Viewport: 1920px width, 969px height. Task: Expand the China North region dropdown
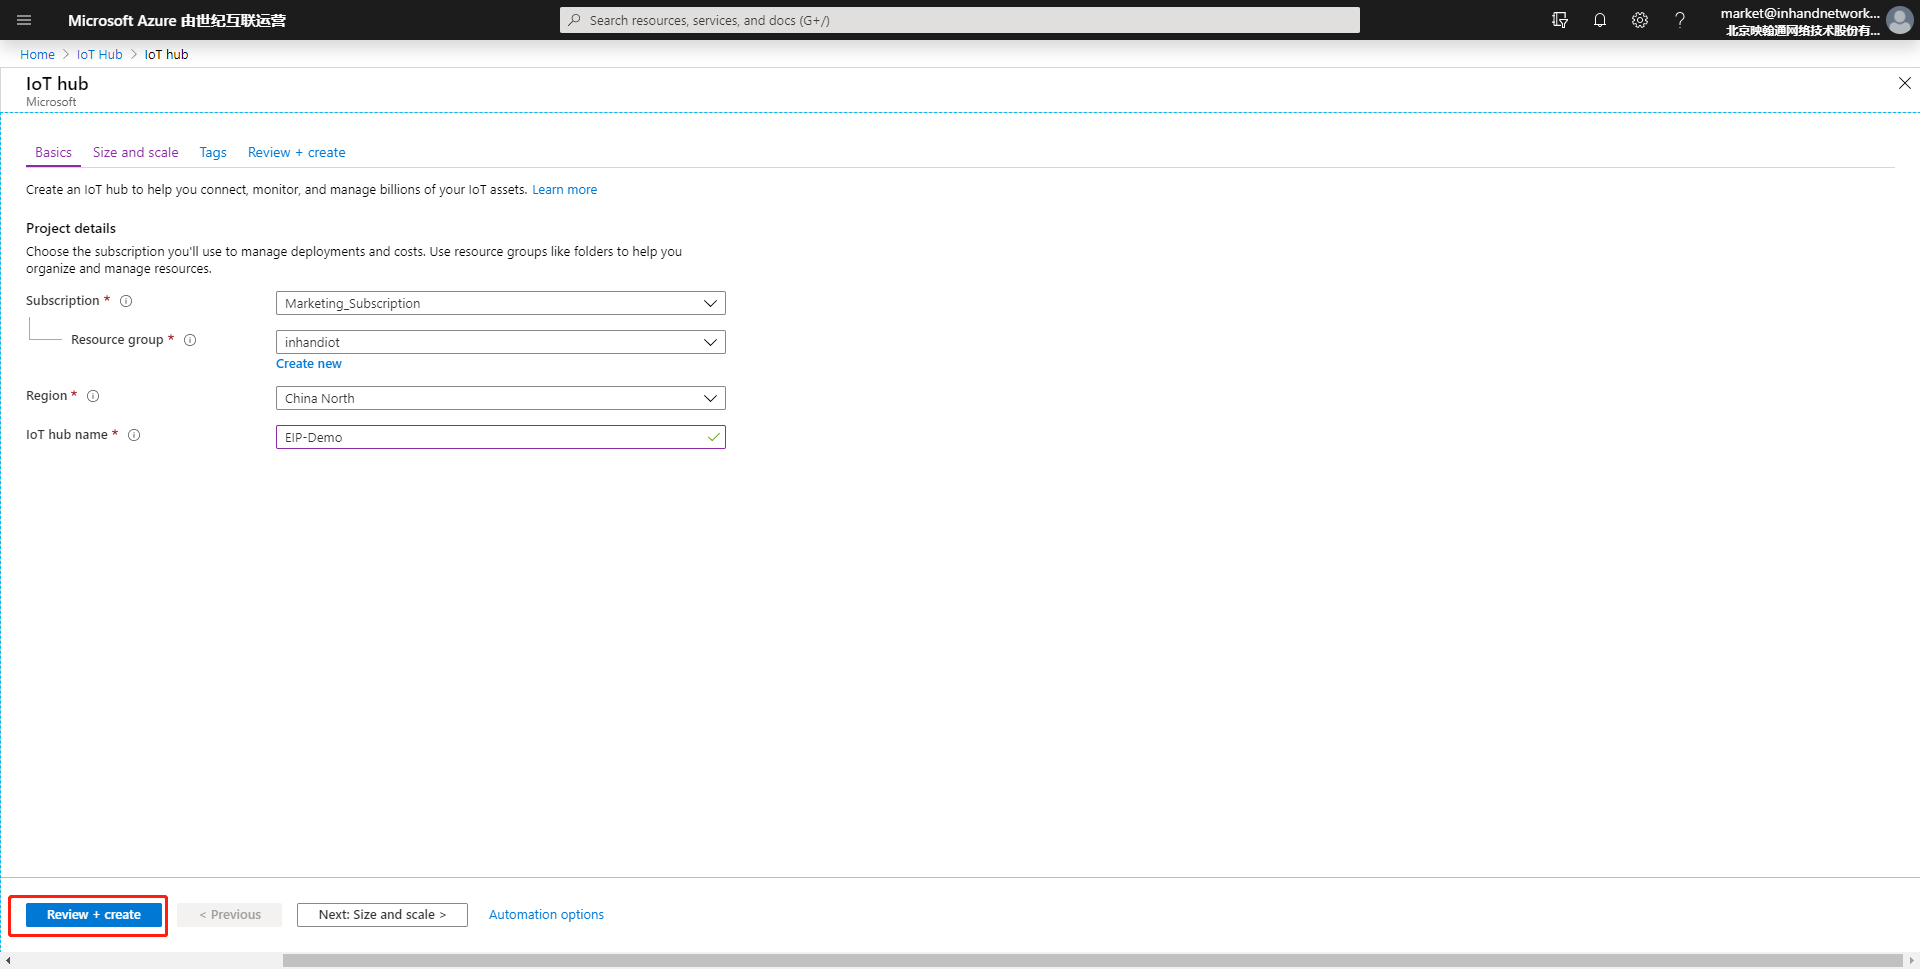[500, 398]
